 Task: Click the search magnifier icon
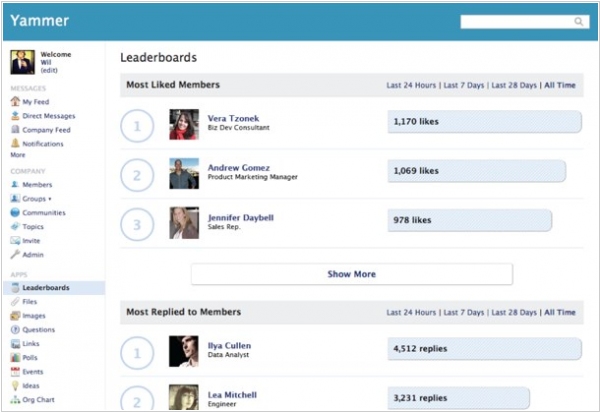click(x=579, y=22)
